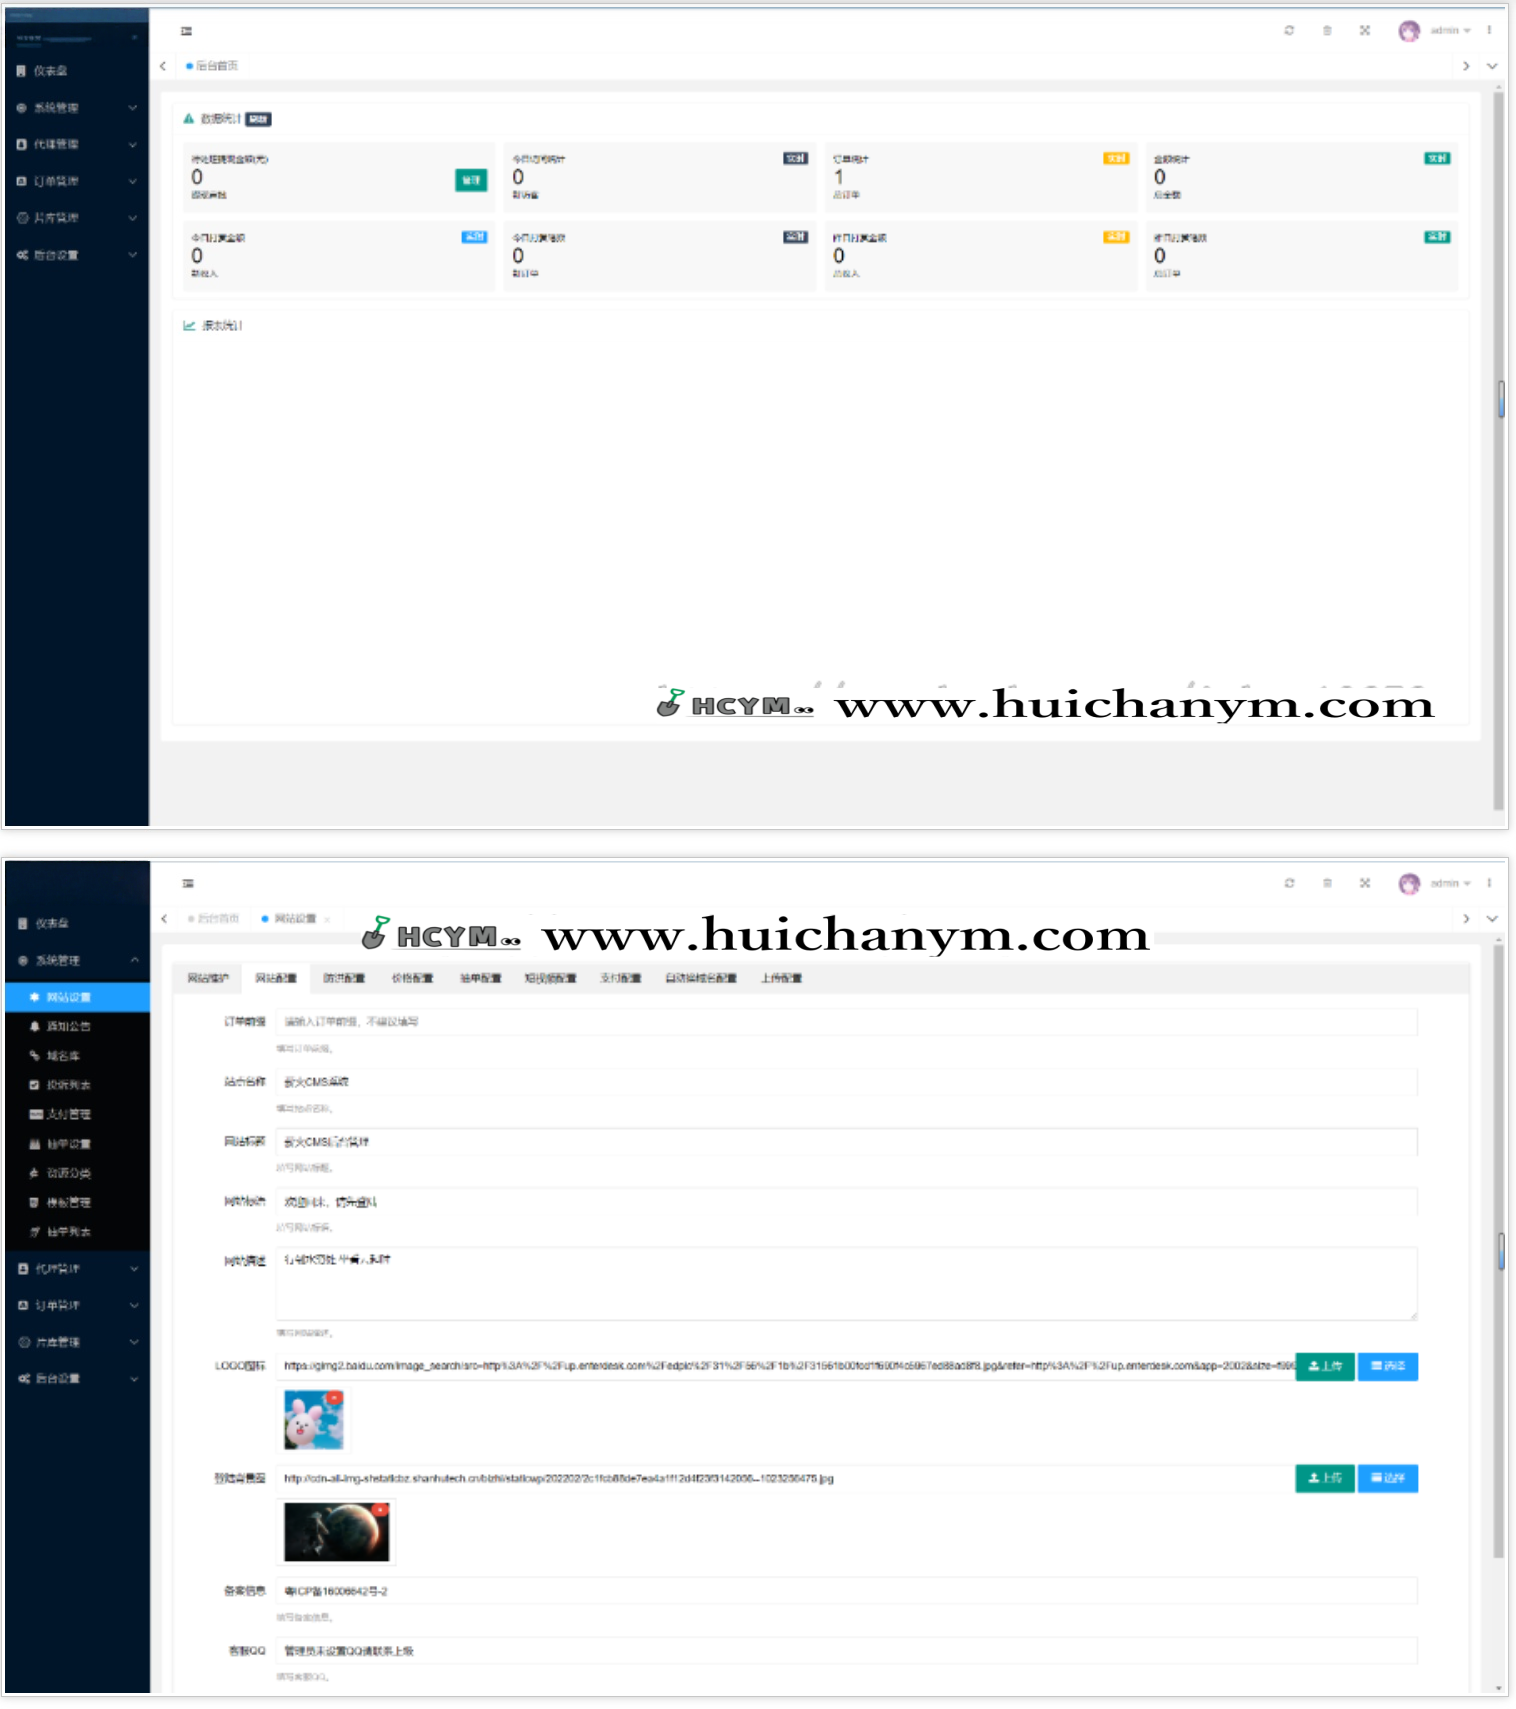Click the refresh icon in the upper dashboard header
The image size is (1516, 1709).
pos(1289,31)
